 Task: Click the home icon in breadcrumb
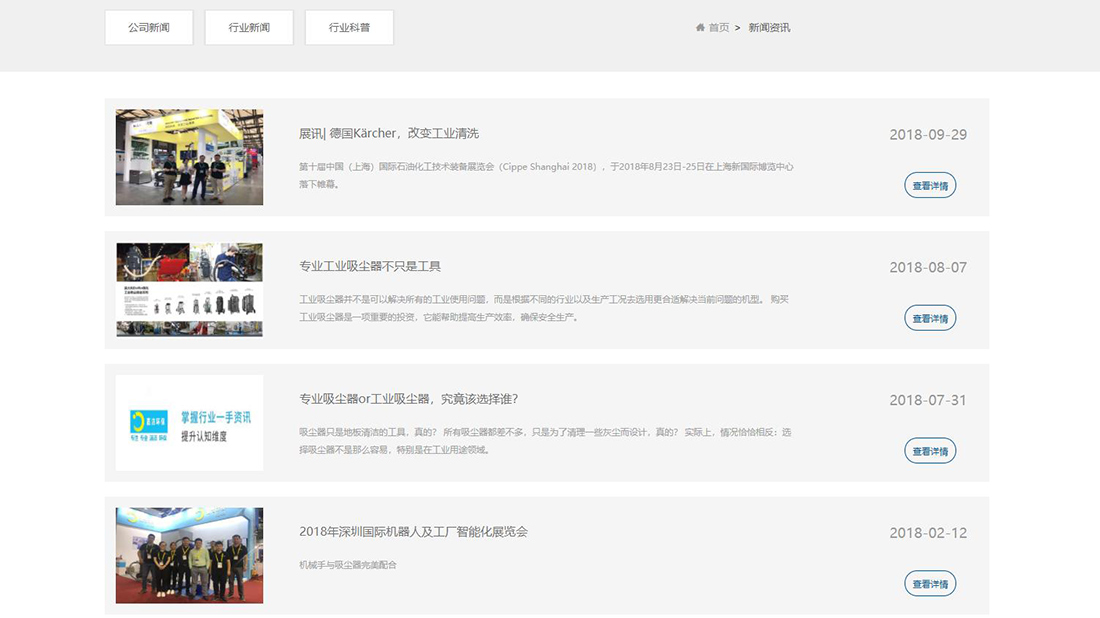[700, 27]
